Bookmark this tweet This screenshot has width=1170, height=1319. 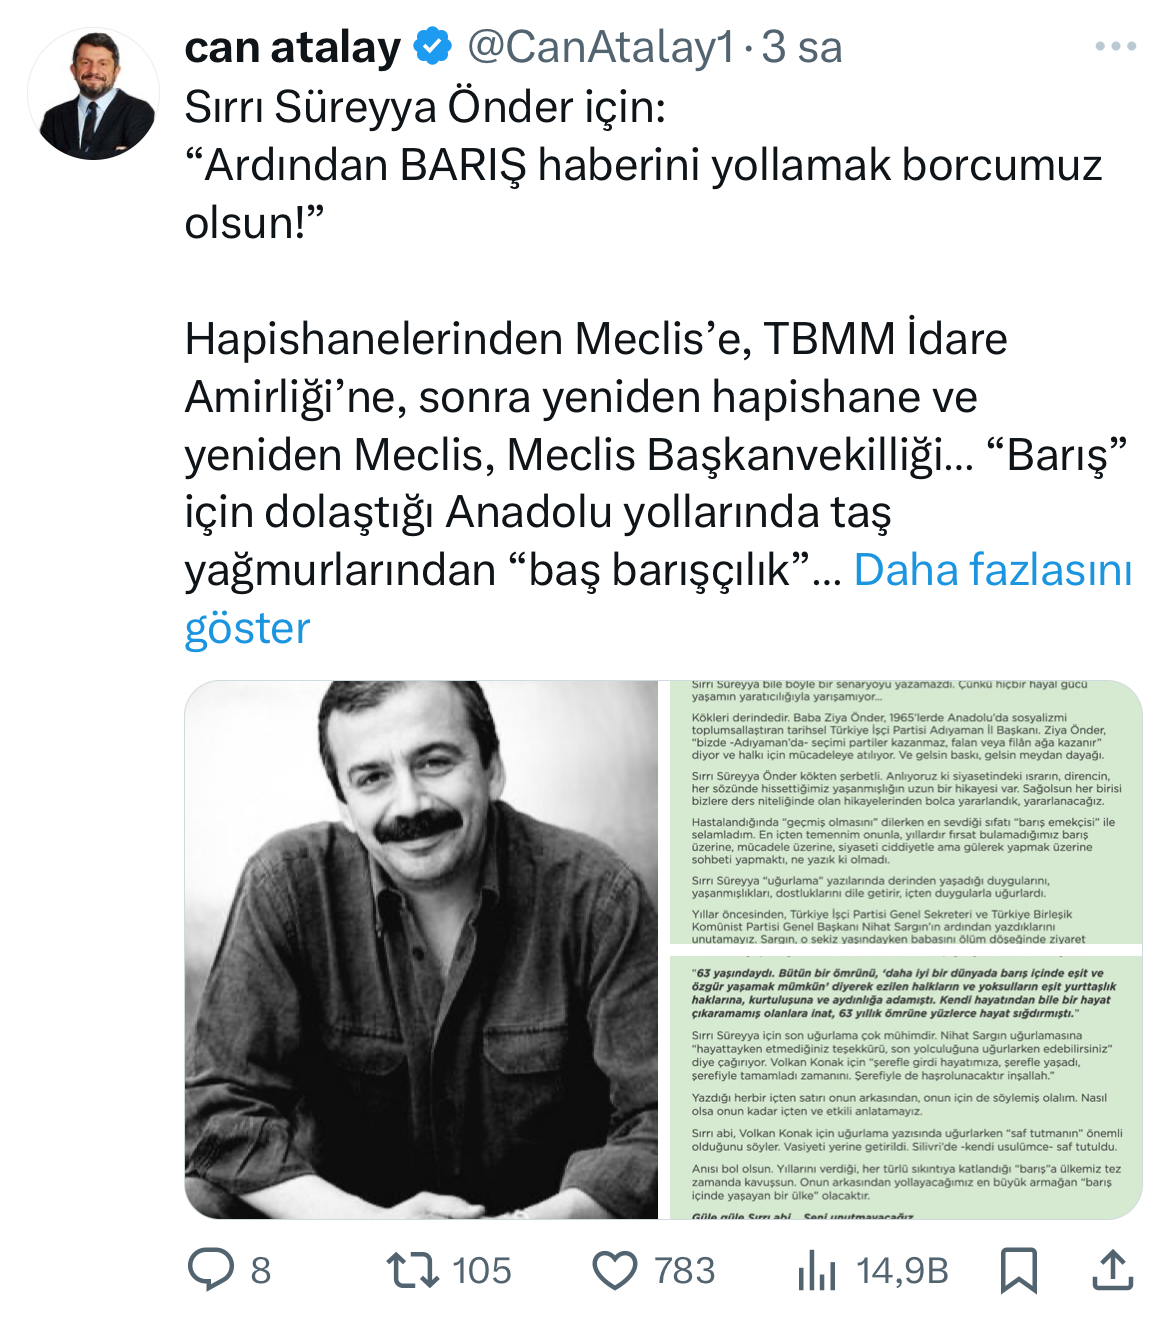1019,1271
